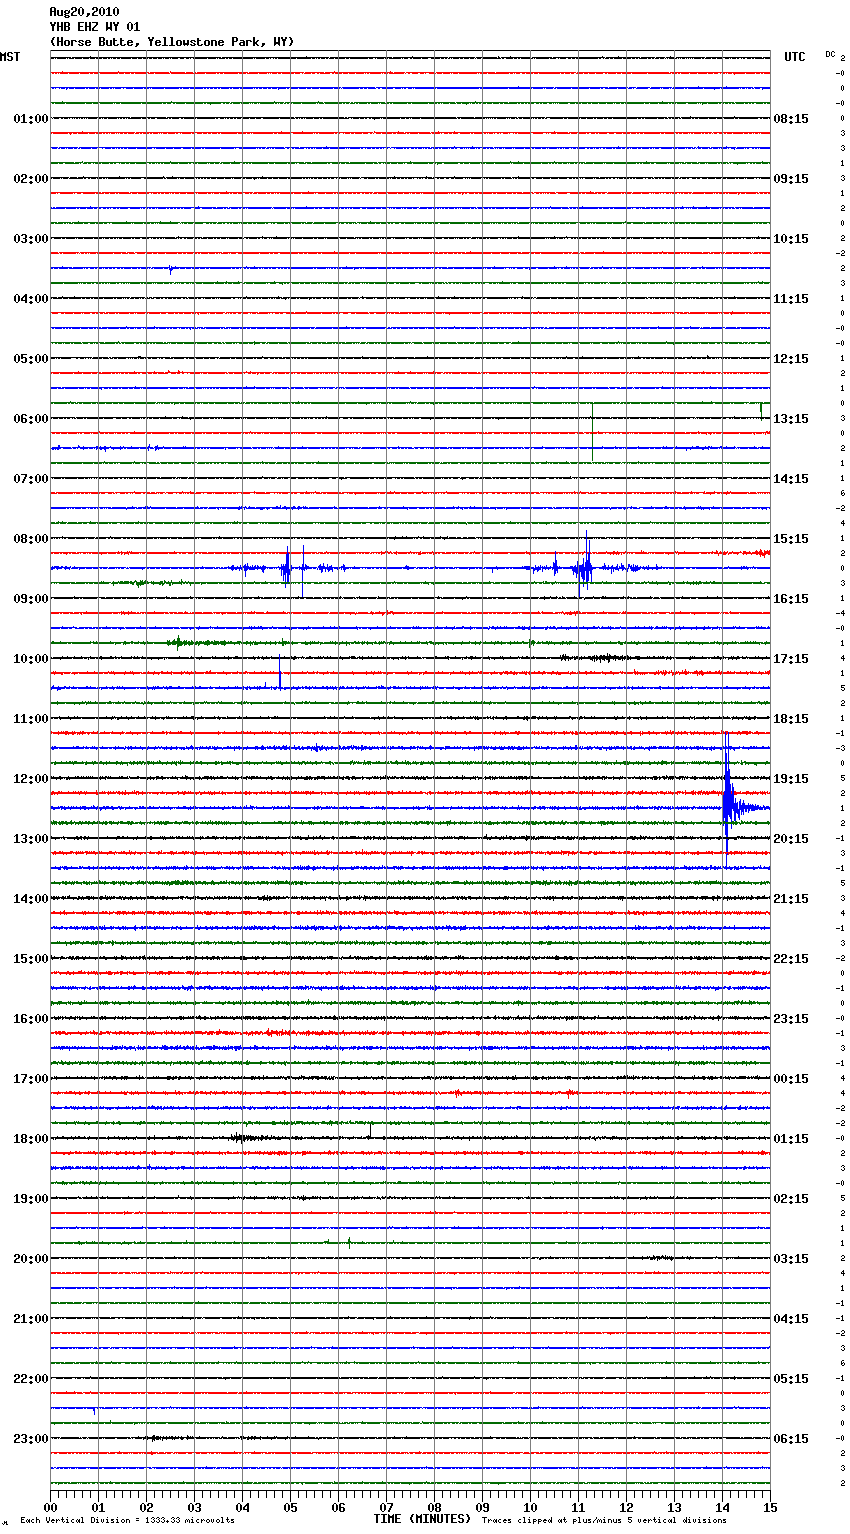Click the traces clipped footnote text
This screenshot has width=850, height=1534.
click(604, 1520)
